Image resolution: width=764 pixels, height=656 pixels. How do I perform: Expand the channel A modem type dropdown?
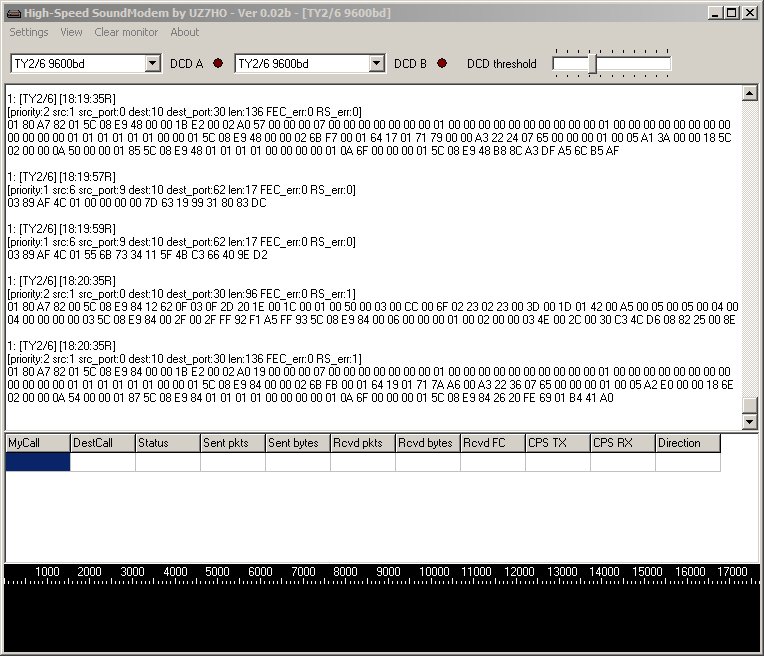click(153, 63)
